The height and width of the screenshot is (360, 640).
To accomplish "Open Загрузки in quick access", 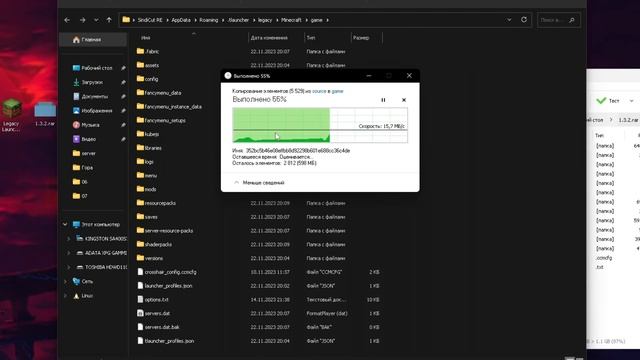I will coord(92,82).
